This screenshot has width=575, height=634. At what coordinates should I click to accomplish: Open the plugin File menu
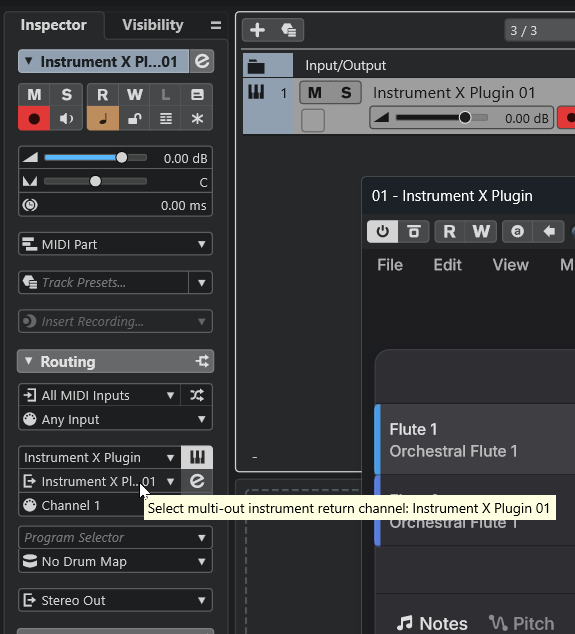390,265
